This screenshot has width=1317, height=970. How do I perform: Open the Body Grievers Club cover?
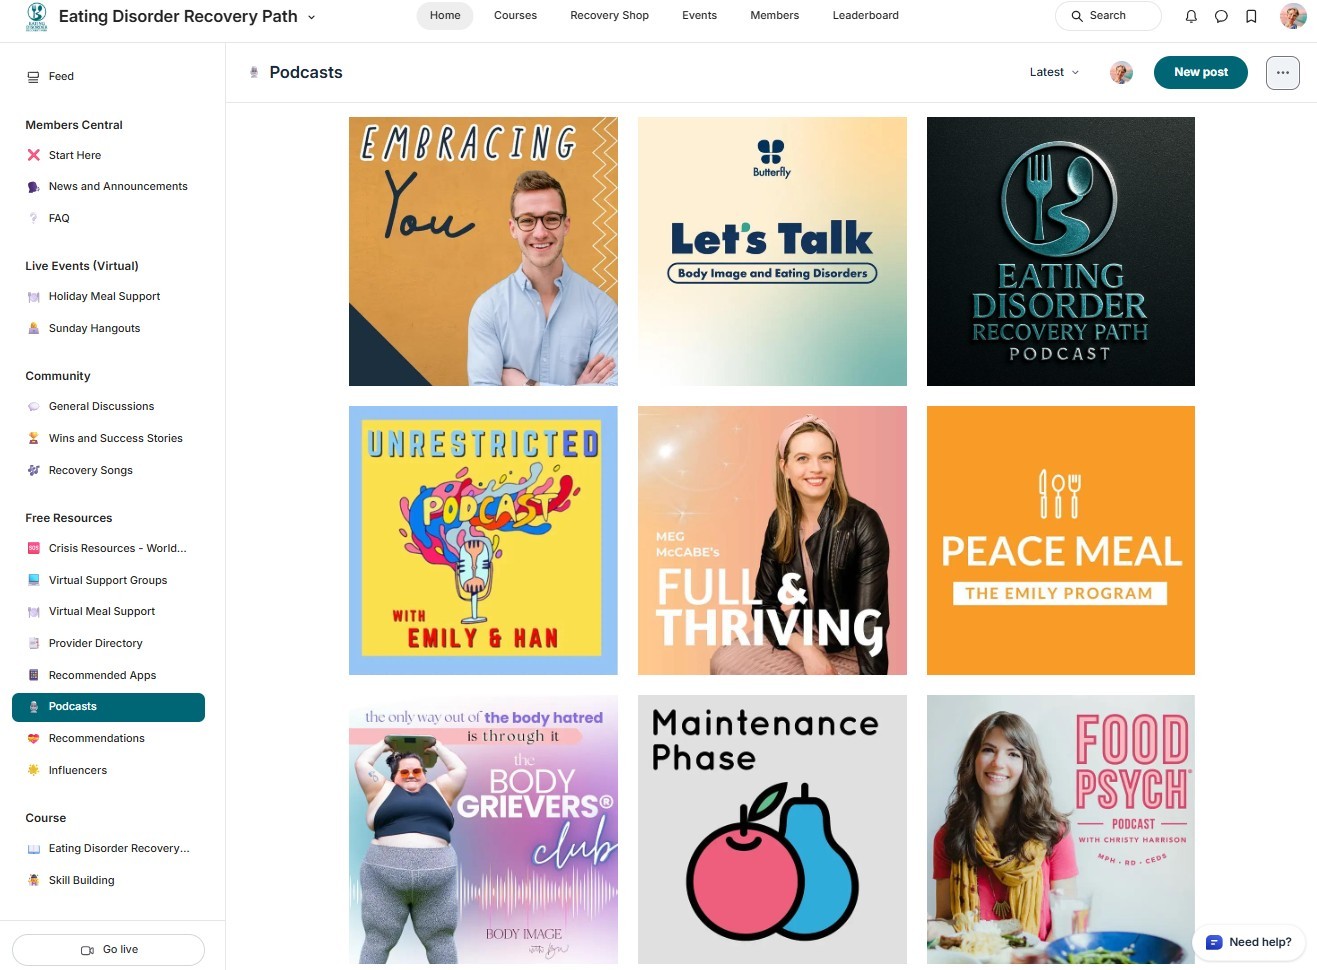[483, 829]
